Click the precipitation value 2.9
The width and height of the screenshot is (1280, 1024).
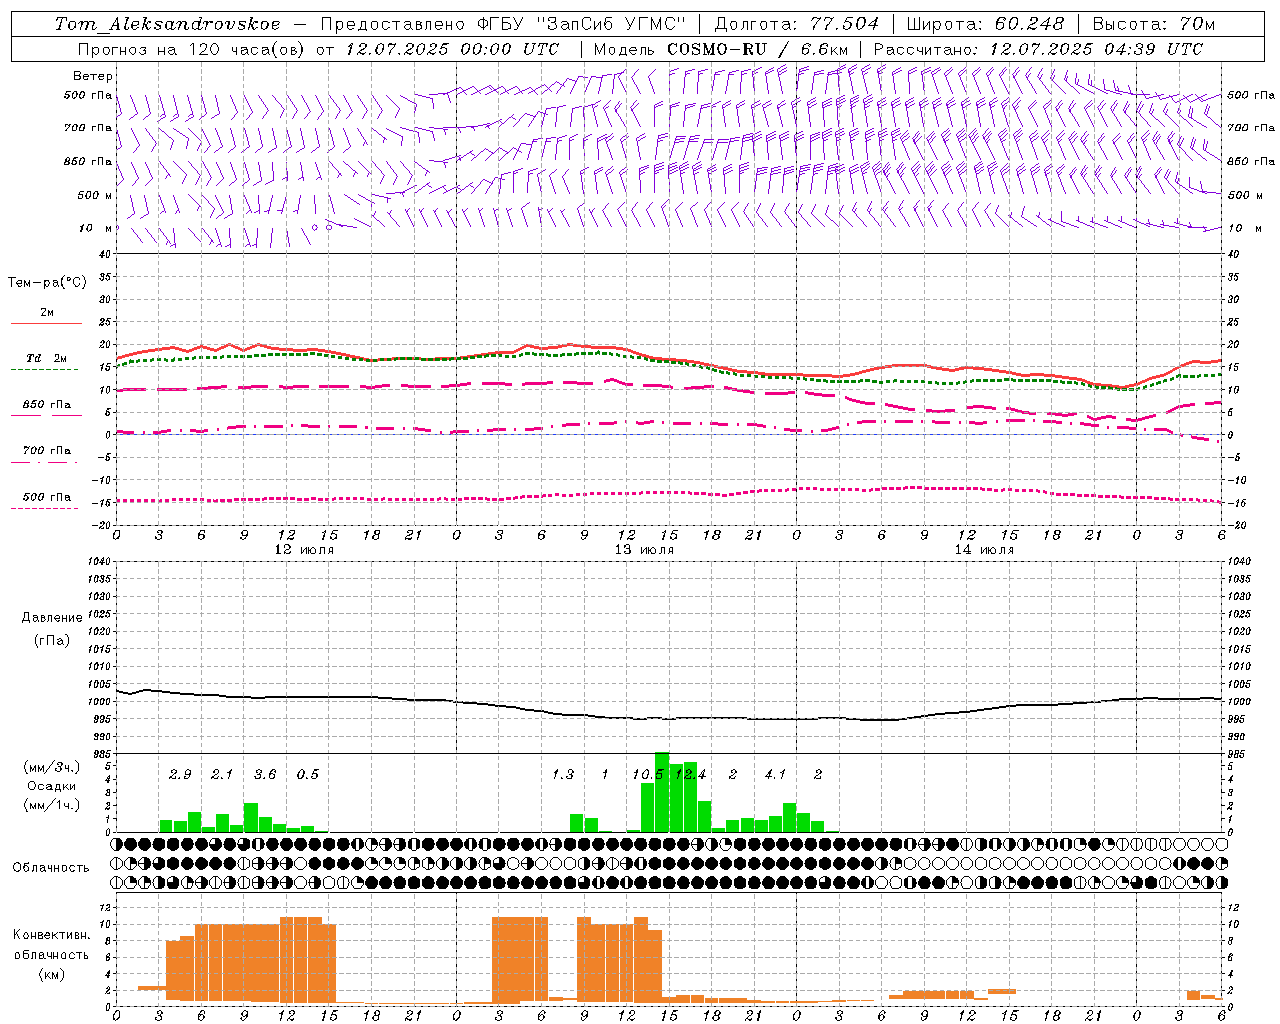click(x=180, y=775)
